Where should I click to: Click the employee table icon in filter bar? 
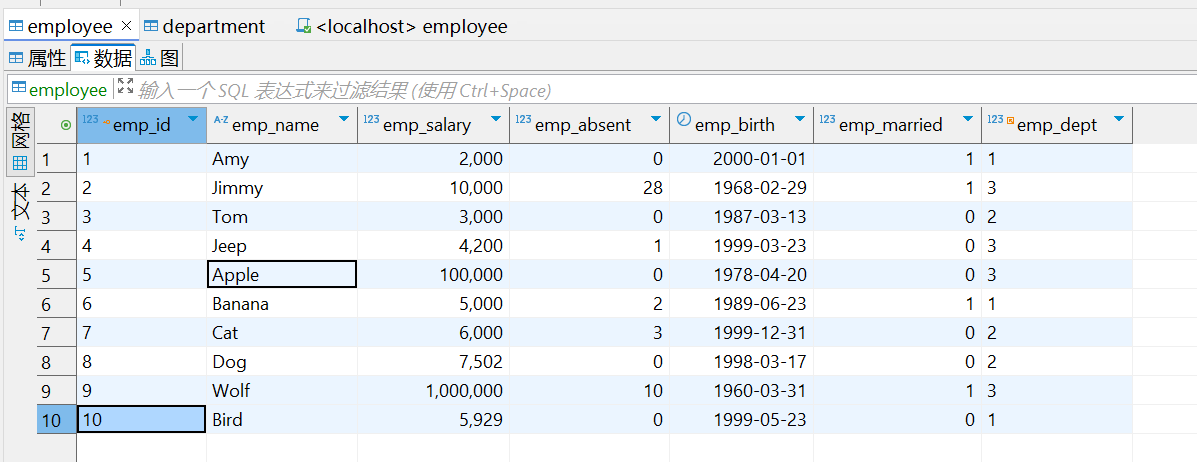[19, 89]
